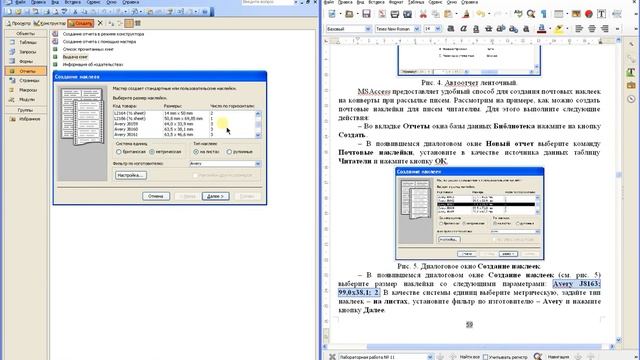Click the Details view icon in Access database window
This screenshot has height=360, width=640.
click(x=138, y=23)
